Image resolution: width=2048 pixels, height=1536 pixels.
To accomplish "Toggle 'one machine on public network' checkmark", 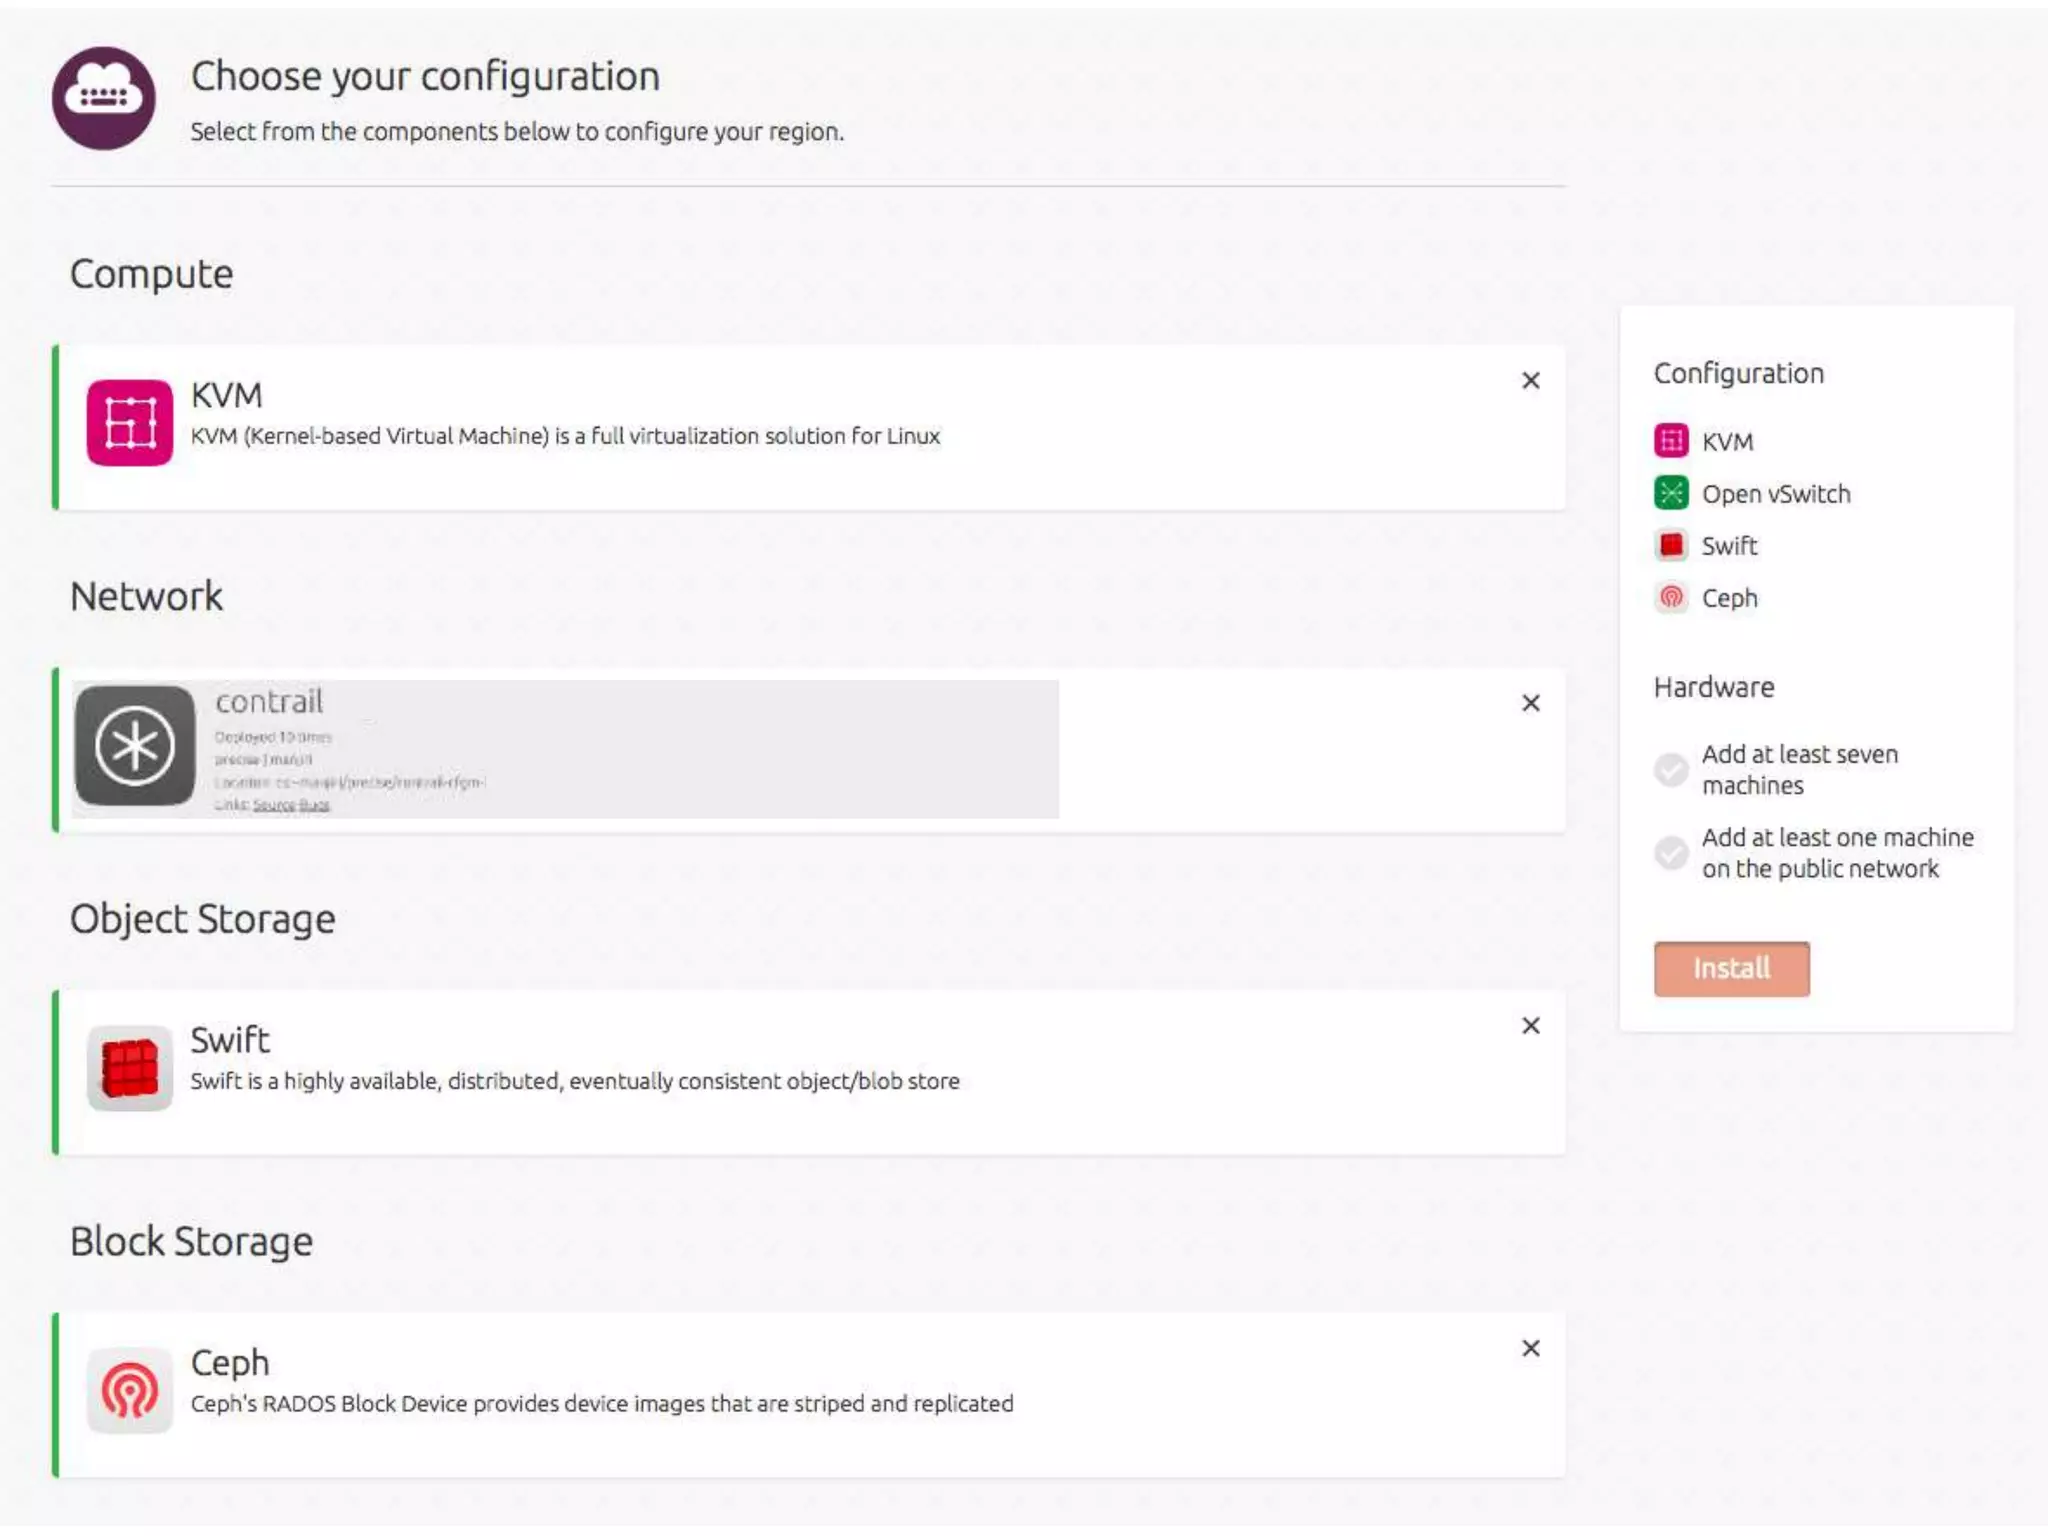I will click(x=1670, y=852).
